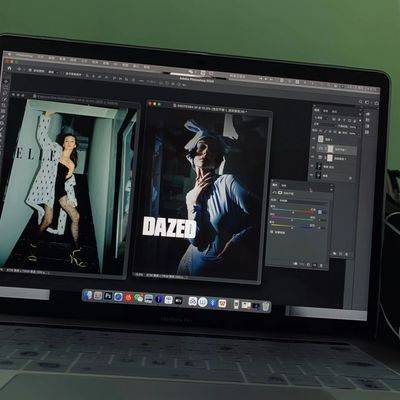Switch to the first Layers panel tab
Screen dimensions: 400x400
(318, 110)
